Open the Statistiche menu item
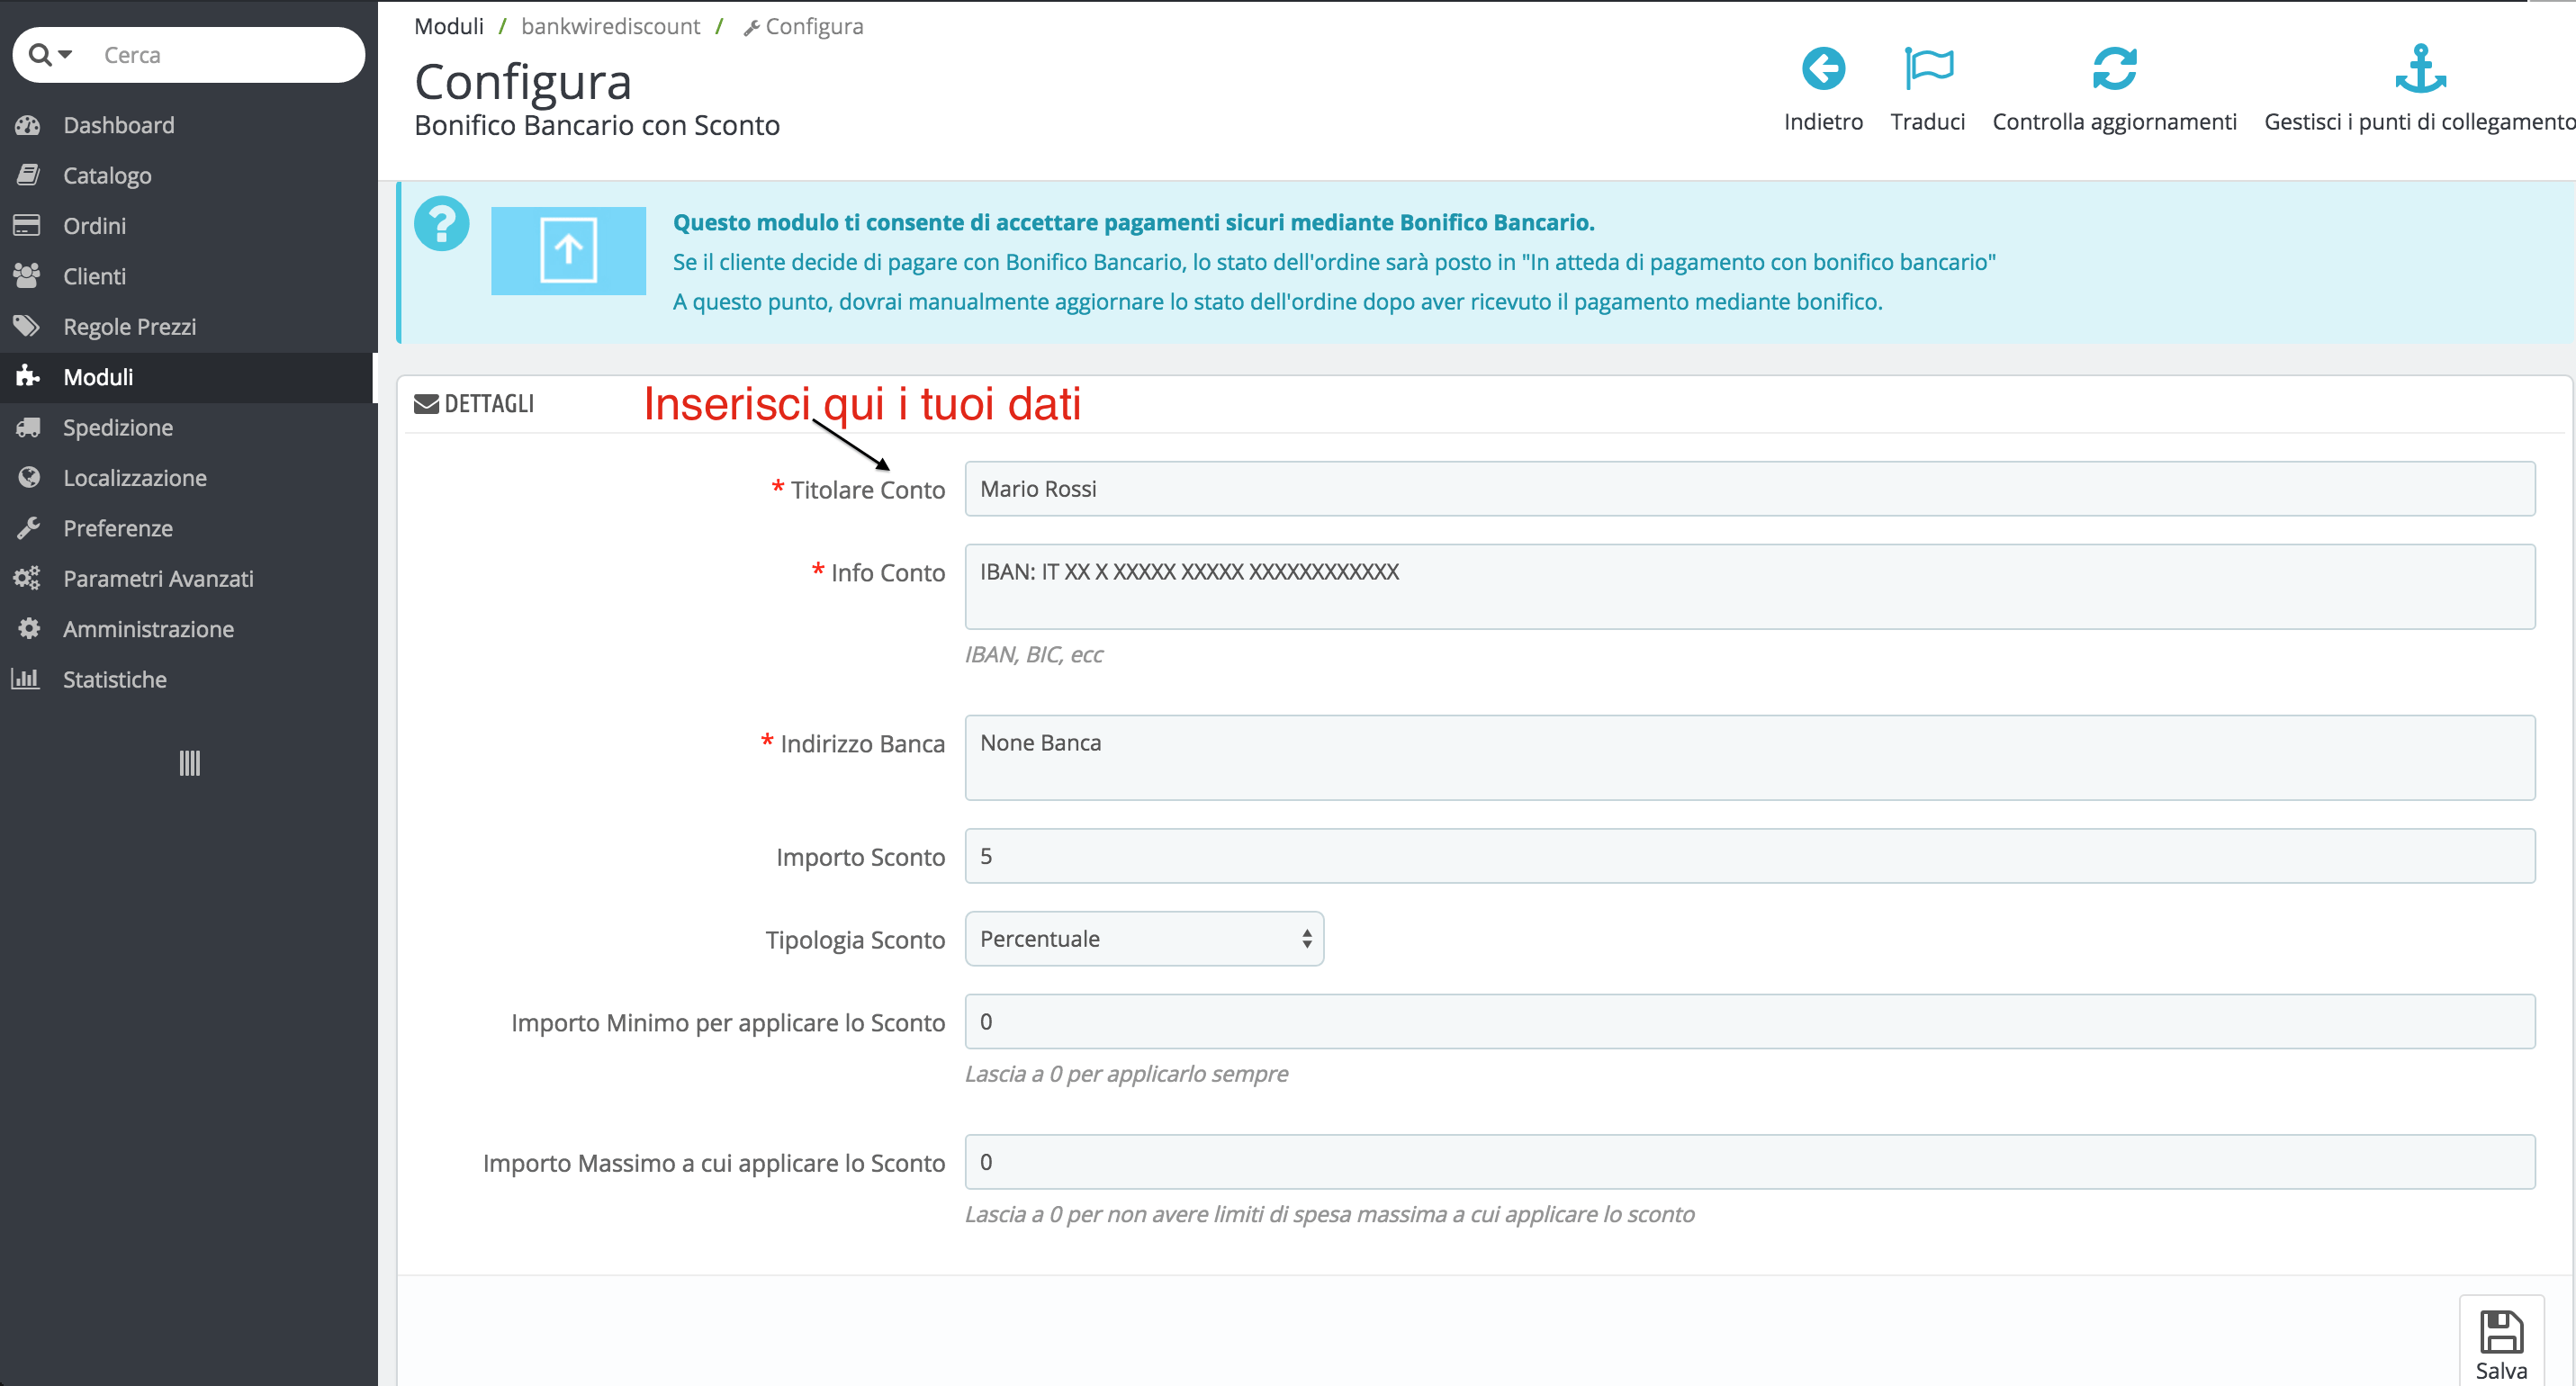The image size is (2576, 1386). click(188, 679)
